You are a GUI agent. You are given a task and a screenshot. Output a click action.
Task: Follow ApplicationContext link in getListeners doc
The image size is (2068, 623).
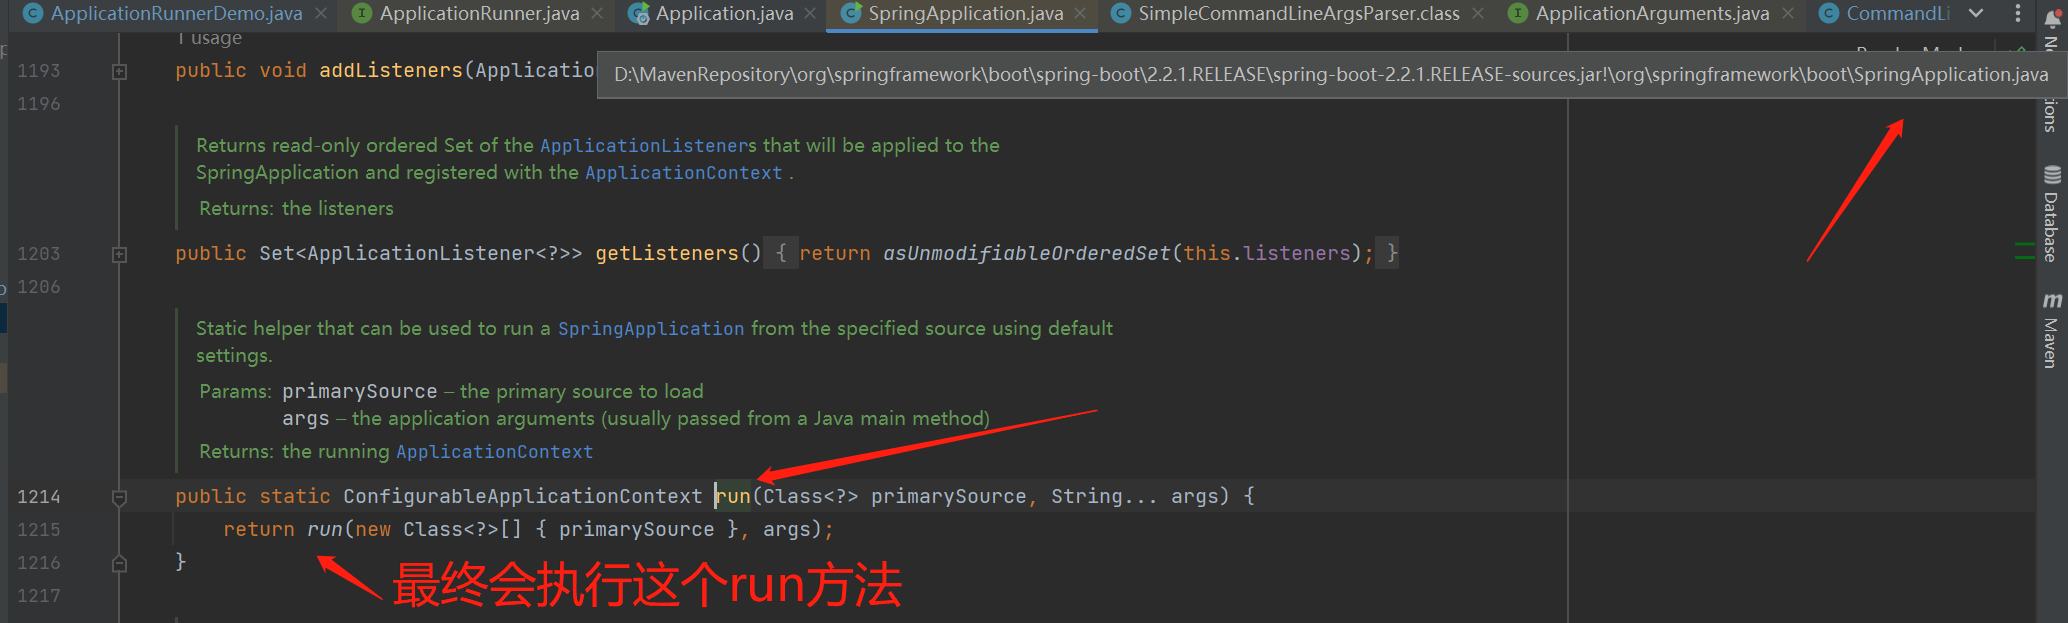[683, 173]
